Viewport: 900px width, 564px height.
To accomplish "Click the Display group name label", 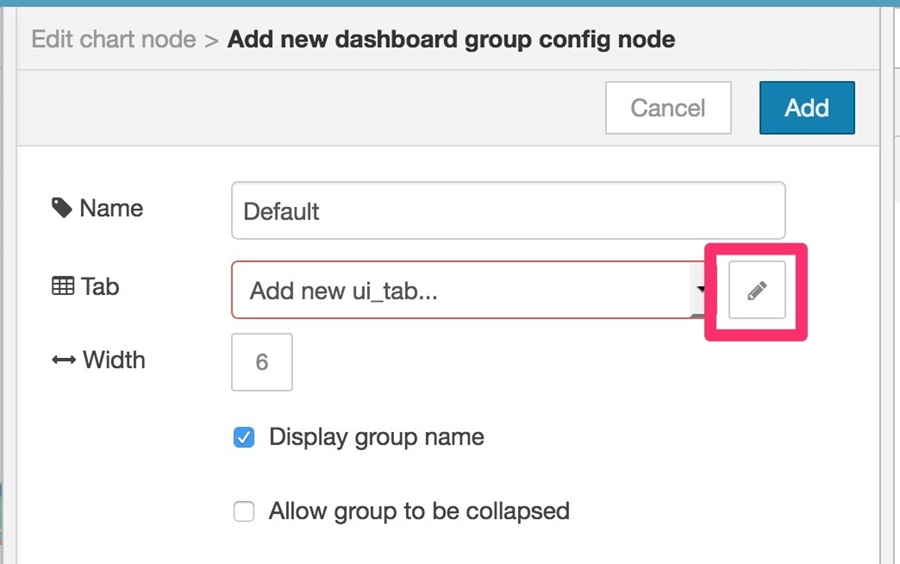I will 377,437.
